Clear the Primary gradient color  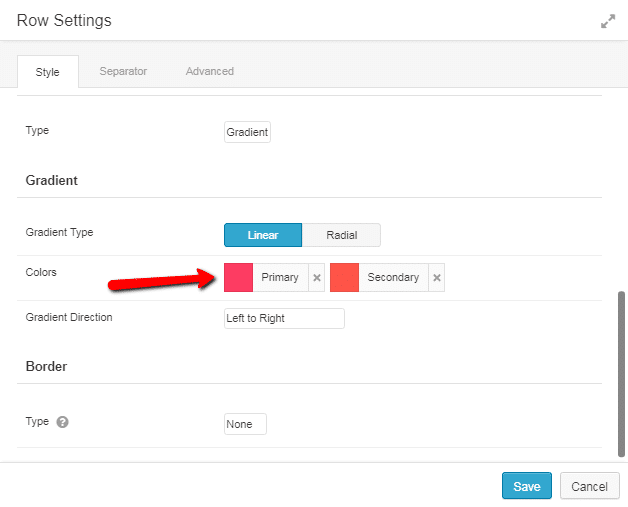[x=317, y=278]
